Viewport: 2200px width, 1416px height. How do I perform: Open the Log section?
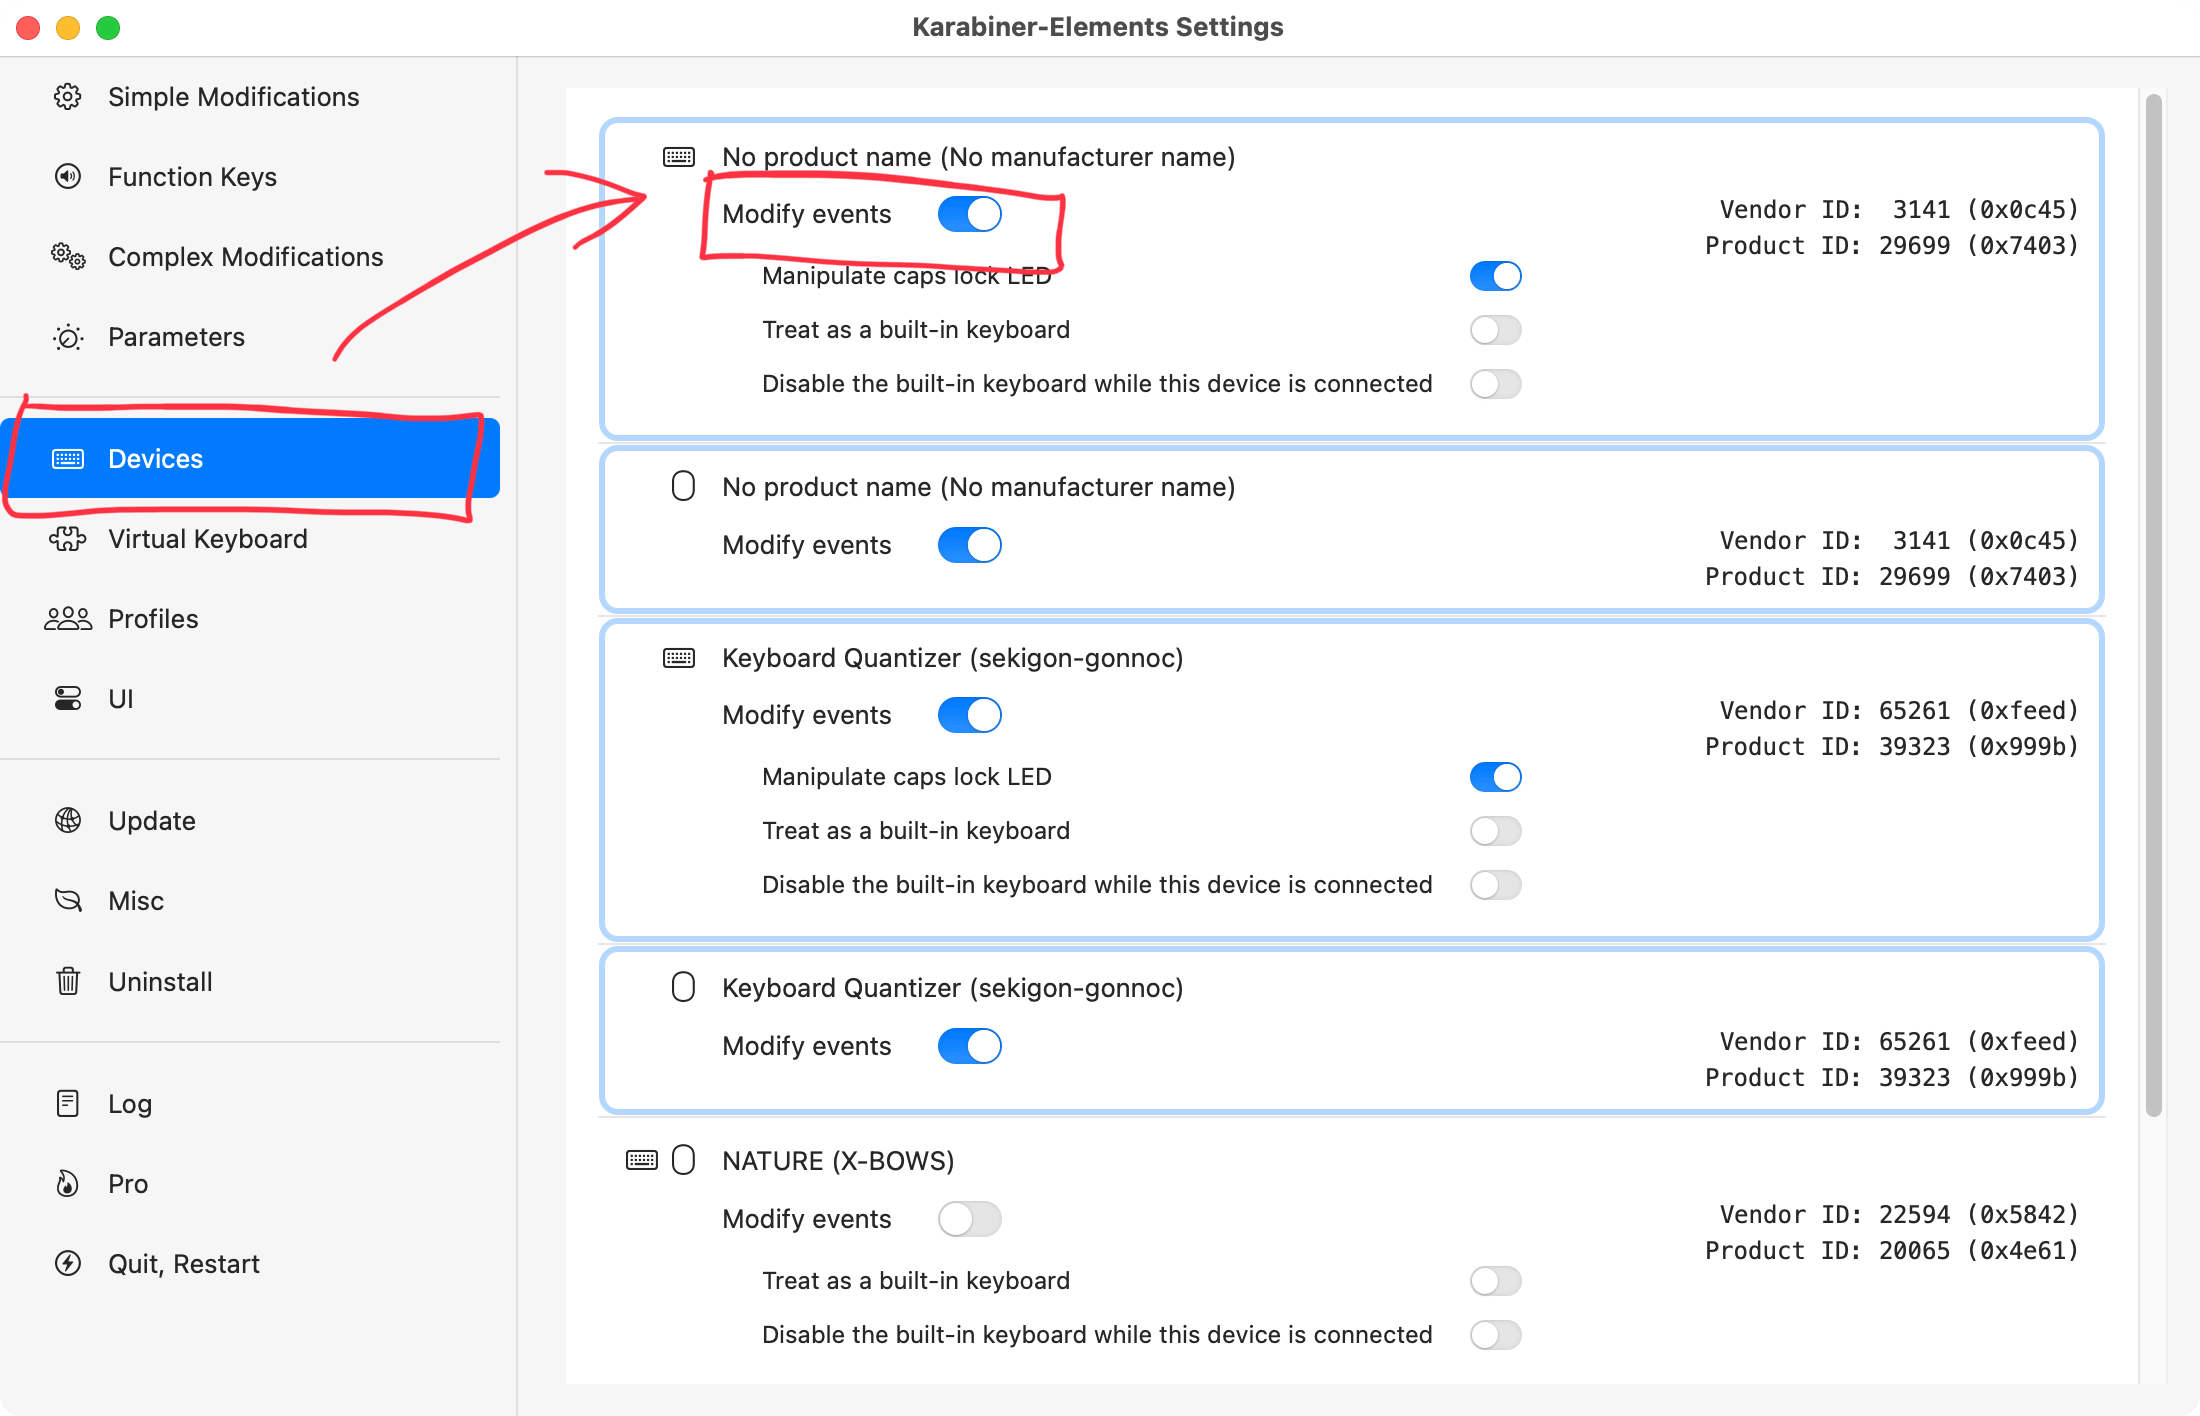click(128, 1103)
